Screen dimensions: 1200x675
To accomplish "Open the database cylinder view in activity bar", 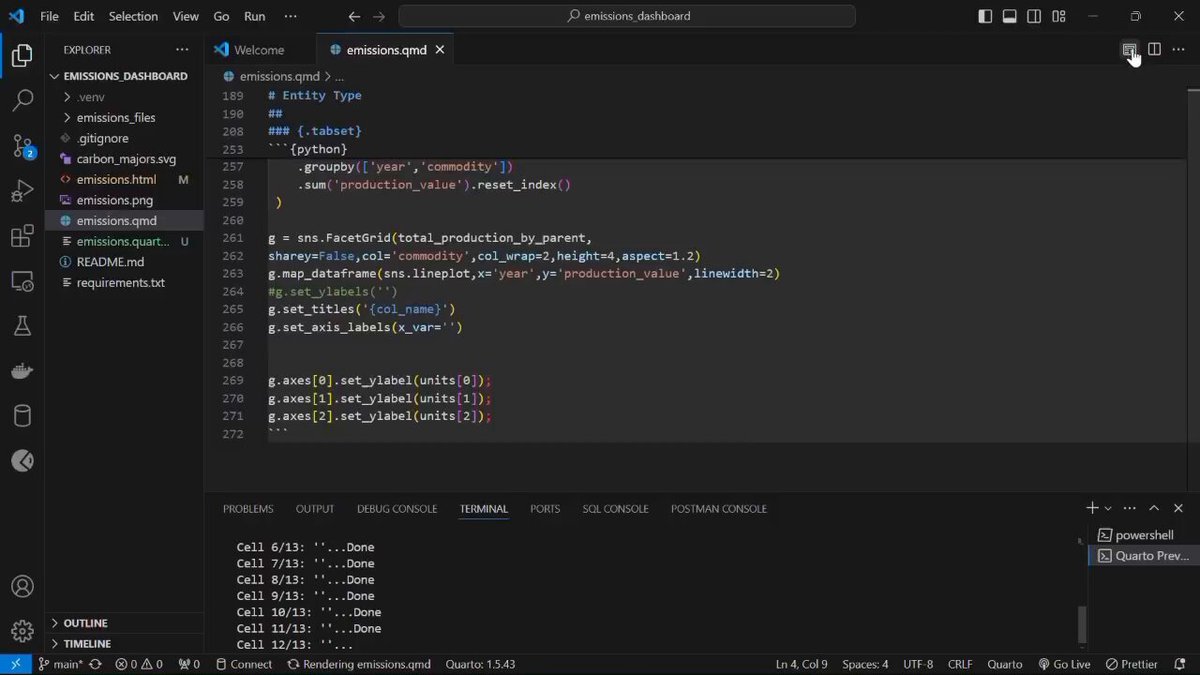I will (22, 416).
